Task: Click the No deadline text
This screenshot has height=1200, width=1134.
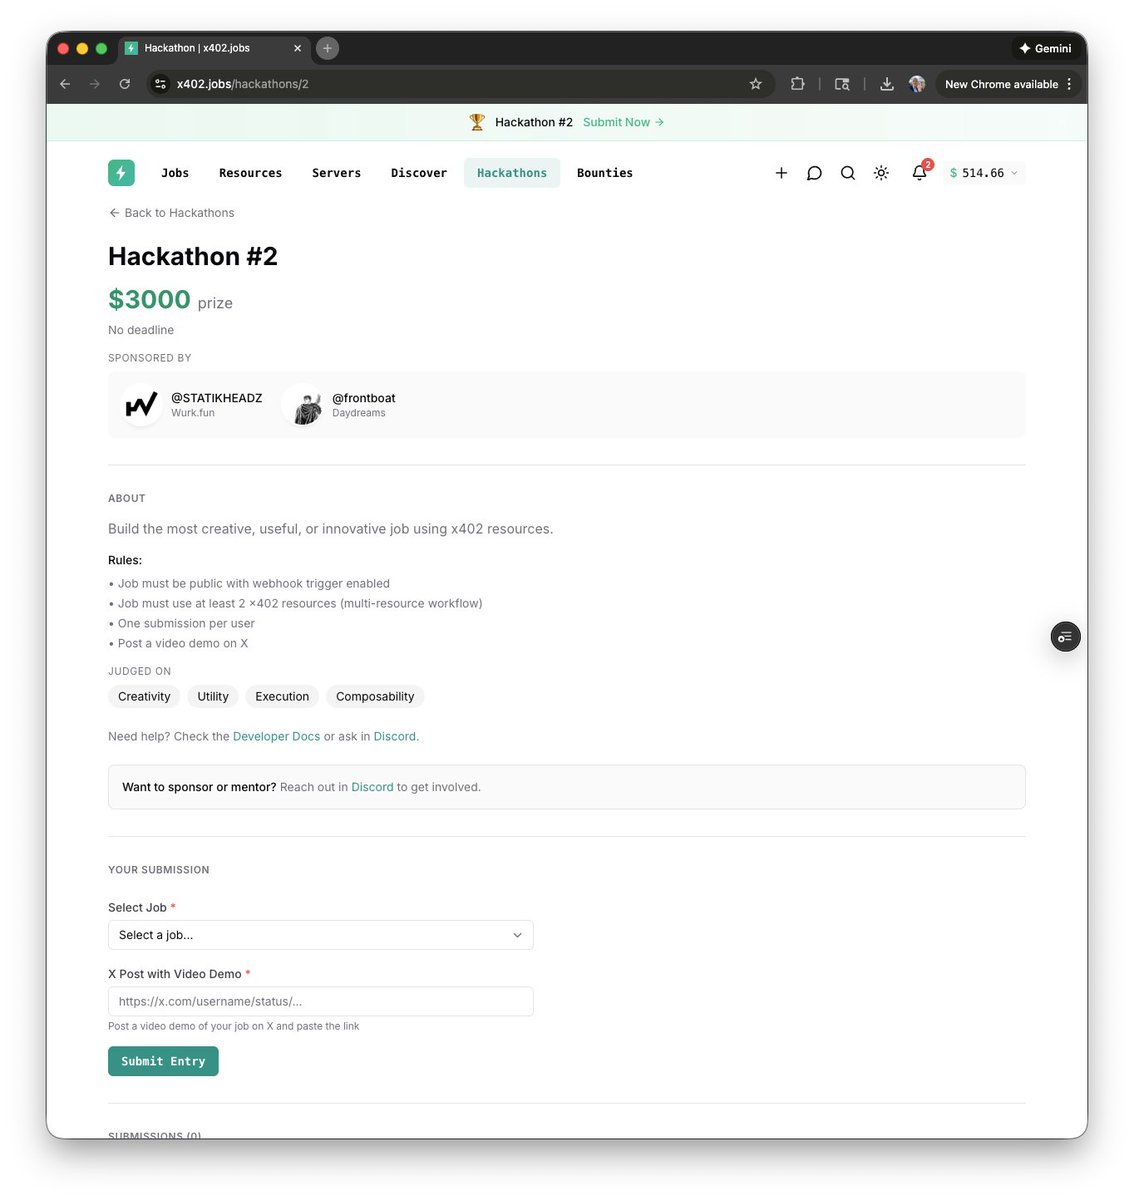Action: [141, 330]
